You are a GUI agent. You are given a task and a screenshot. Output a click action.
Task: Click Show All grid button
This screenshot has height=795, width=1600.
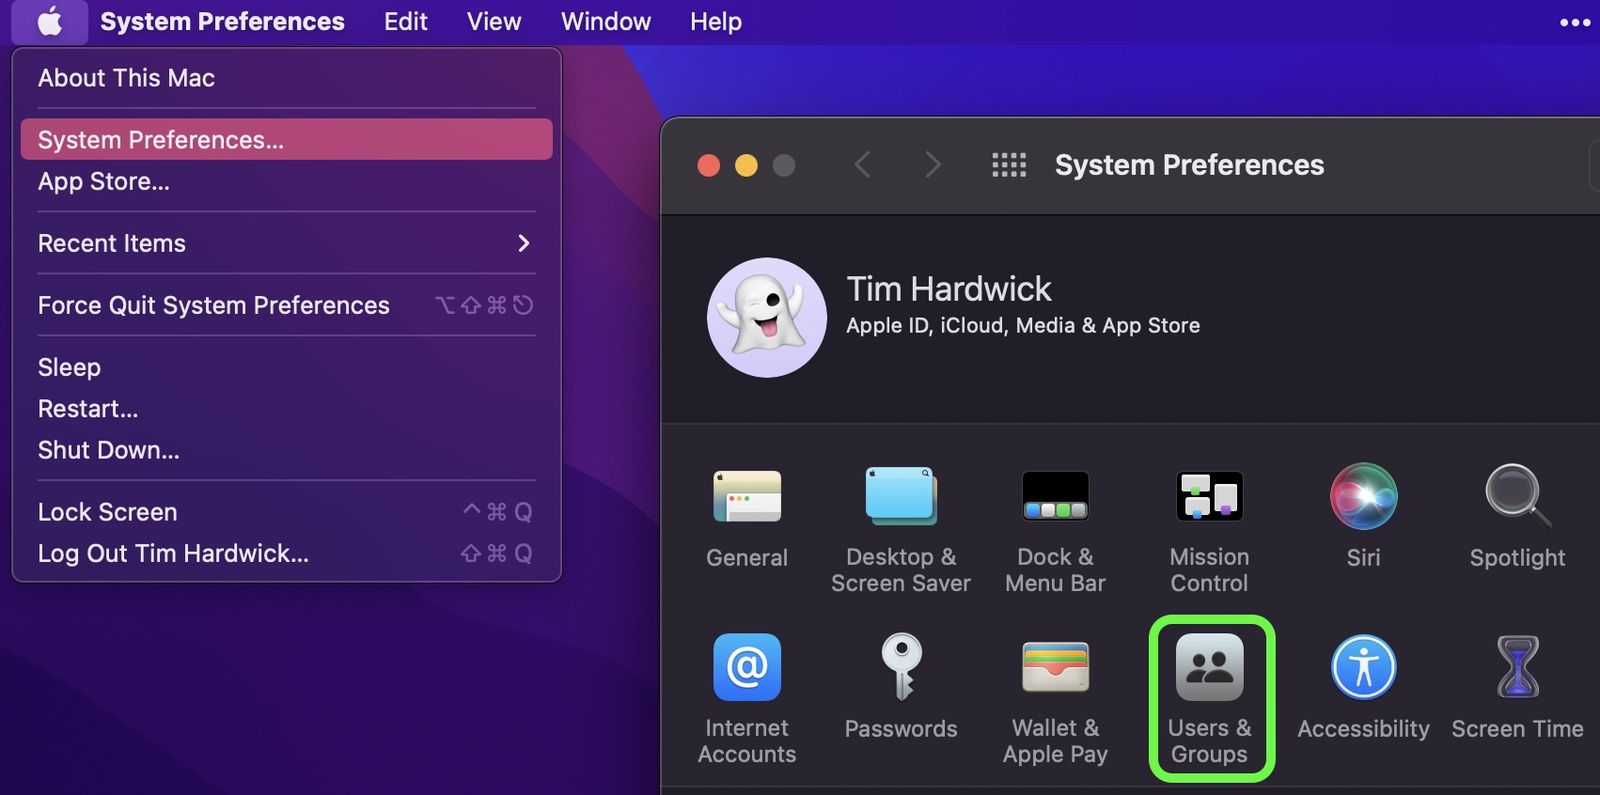coord(1008,165)
